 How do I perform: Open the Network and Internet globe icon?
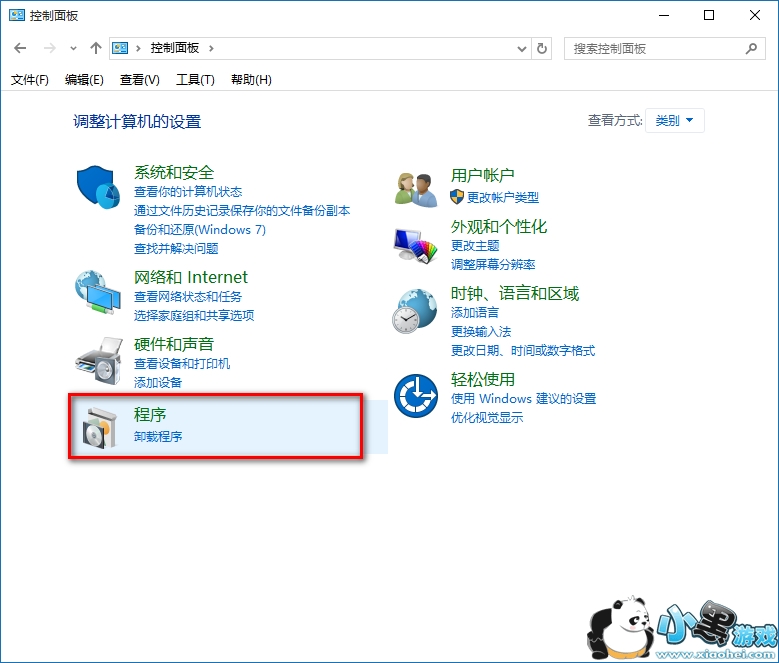pyautogui.click(x=98, y=292)
